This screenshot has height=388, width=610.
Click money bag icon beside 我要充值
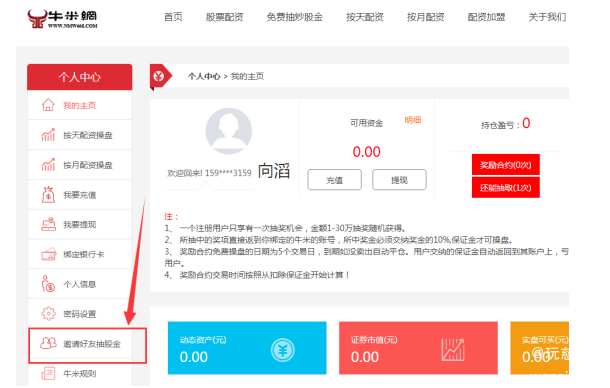pyautogui.click(x=48, y=195)
